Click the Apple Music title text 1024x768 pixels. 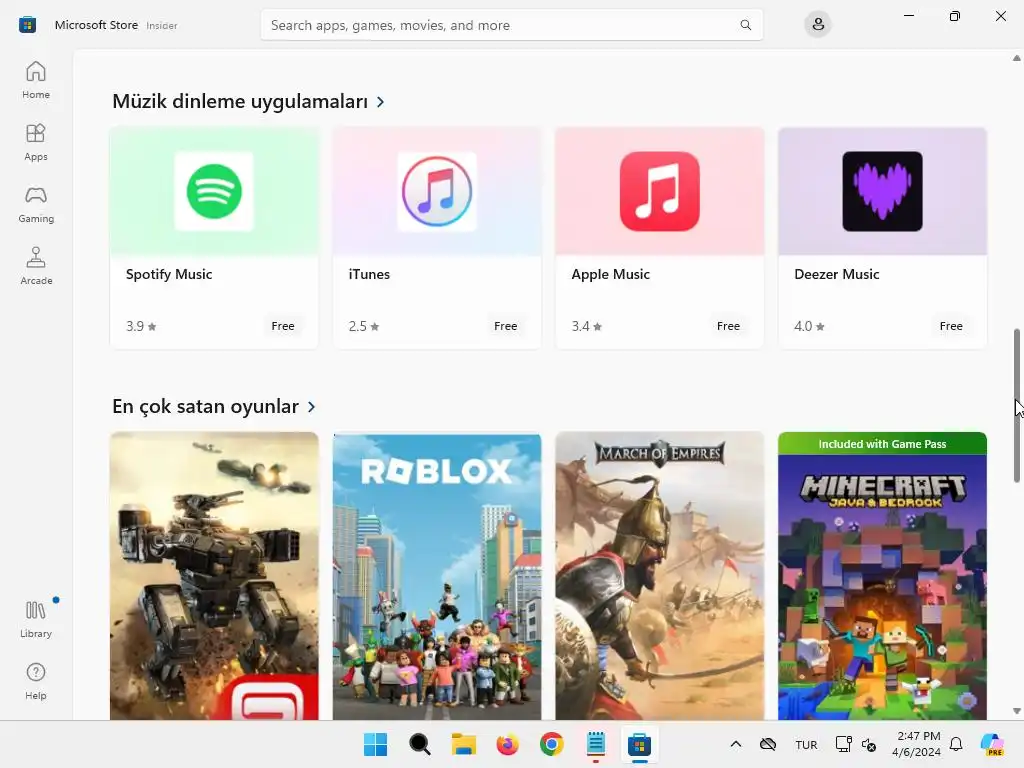[x=611, y=274]
